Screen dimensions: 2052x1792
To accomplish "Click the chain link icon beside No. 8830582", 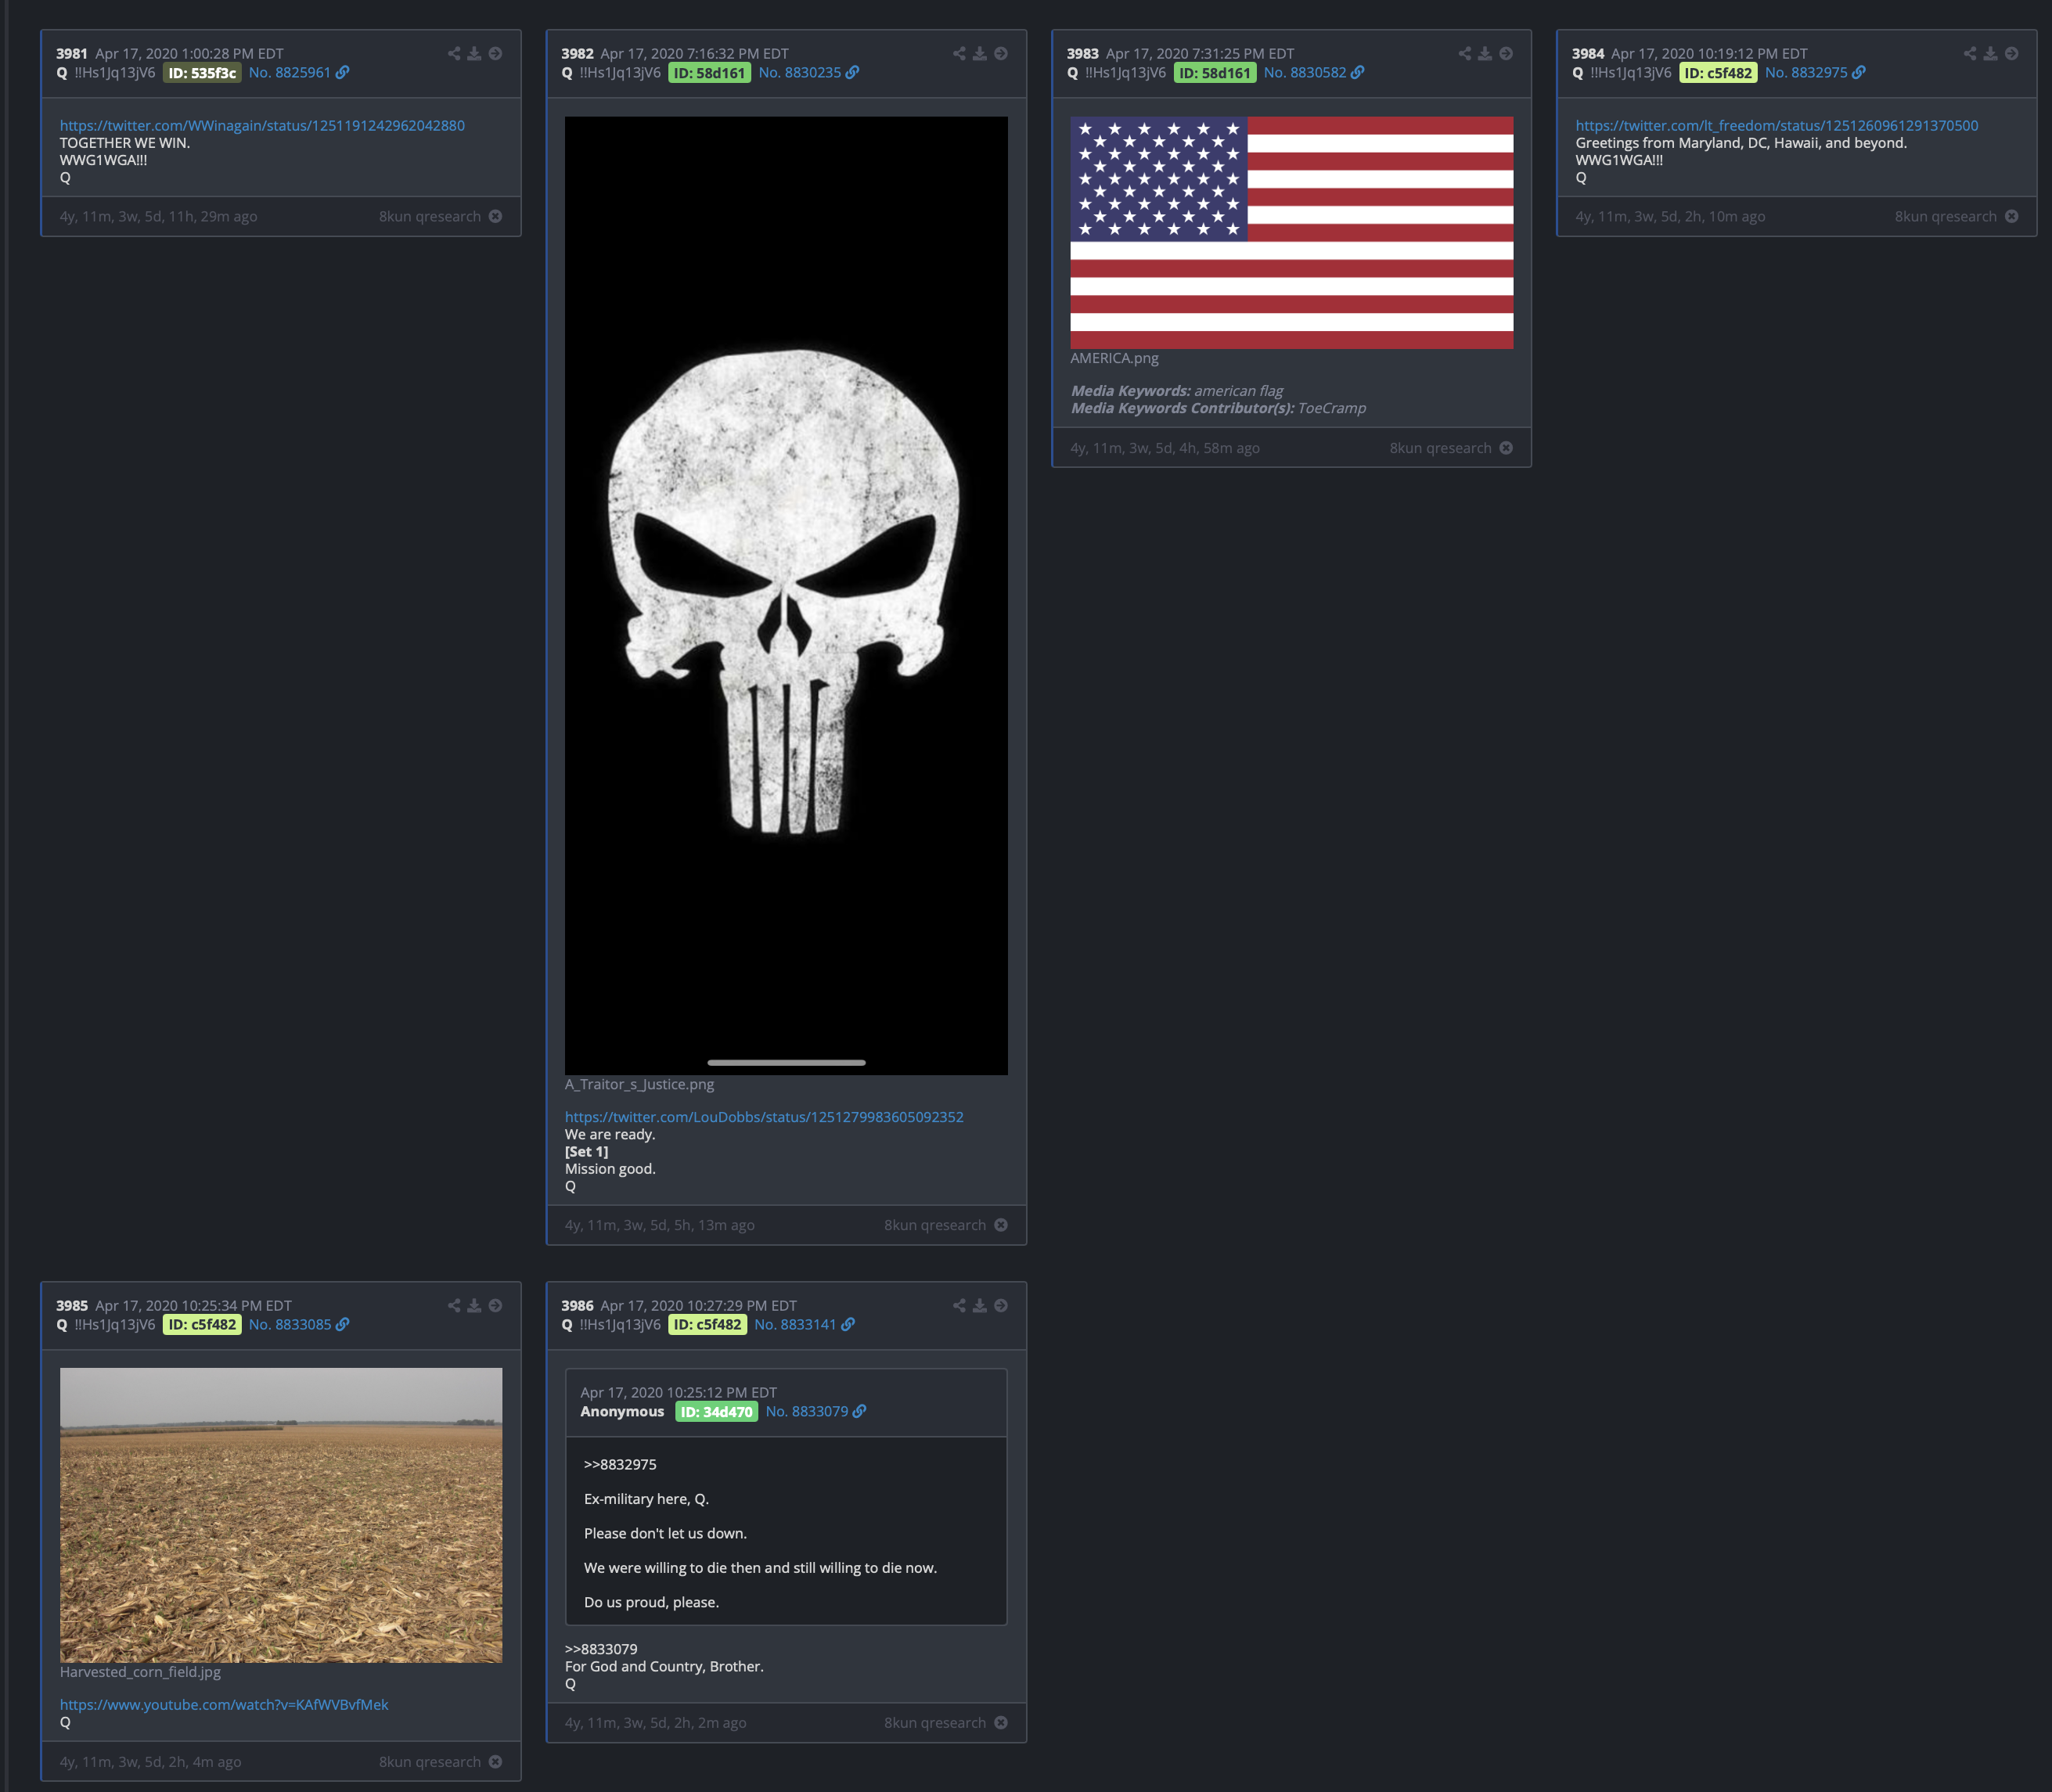I will 1357,73.
